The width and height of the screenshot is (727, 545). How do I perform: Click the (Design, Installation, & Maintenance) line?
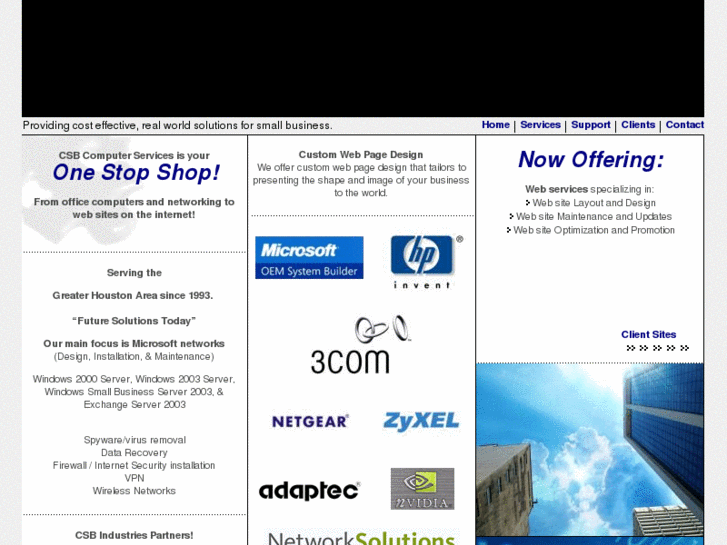134,357
